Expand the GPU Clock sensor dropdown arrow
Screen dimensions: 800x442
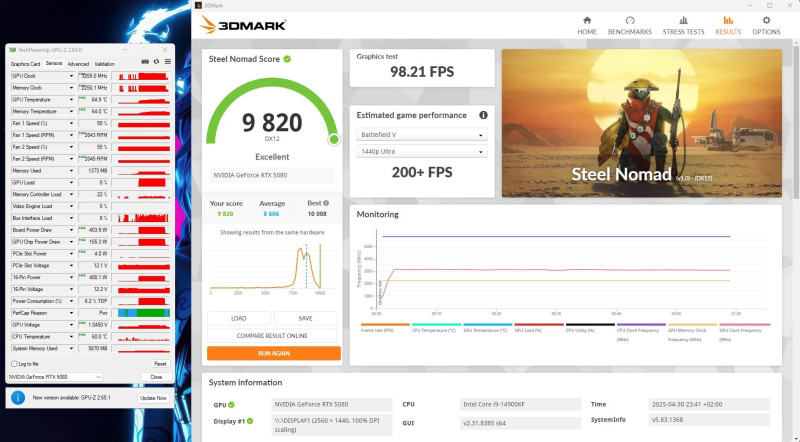point(71,76)
